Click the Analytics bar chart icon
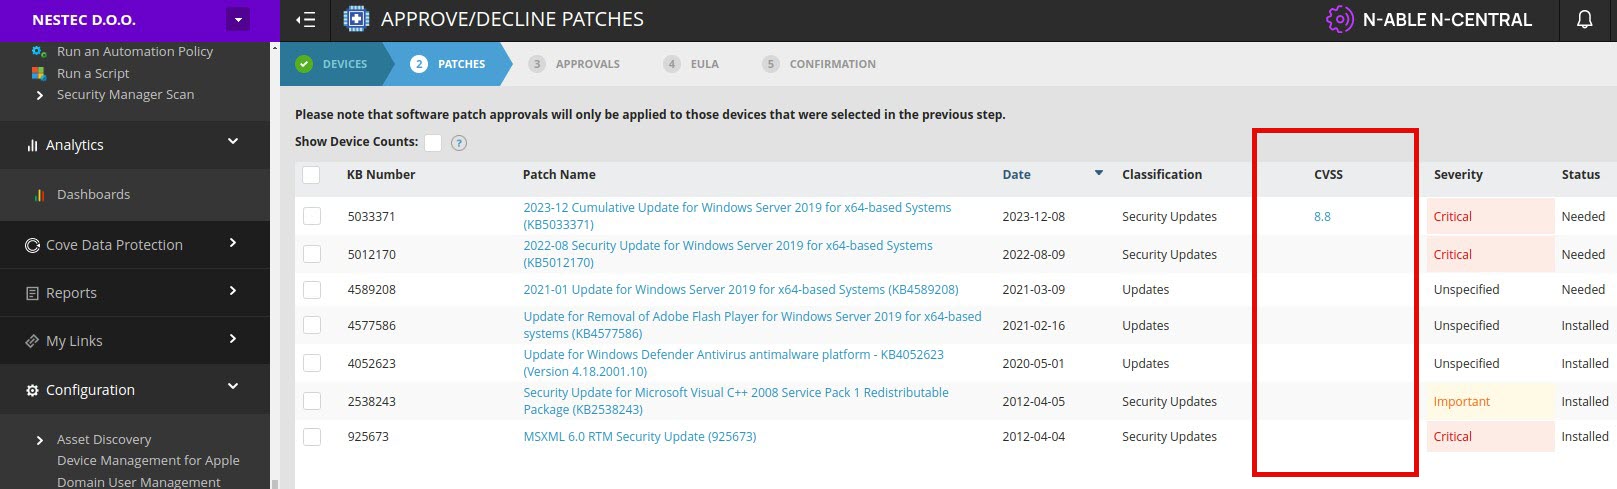 (x=33, y=146)
